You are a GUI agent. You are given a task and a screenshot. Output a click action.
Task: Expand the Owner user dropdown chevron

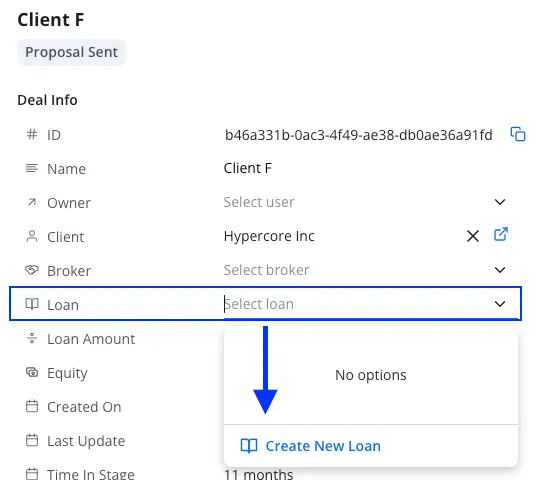pos(500,202)
